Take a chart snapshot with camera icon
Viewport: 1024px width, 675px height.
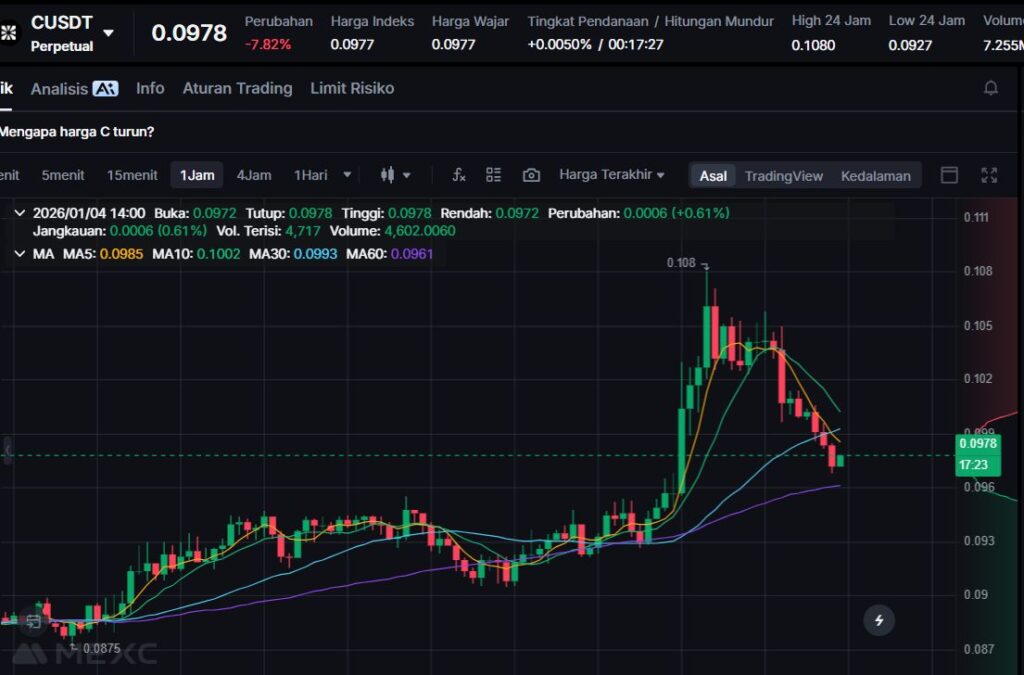[531, 175]
